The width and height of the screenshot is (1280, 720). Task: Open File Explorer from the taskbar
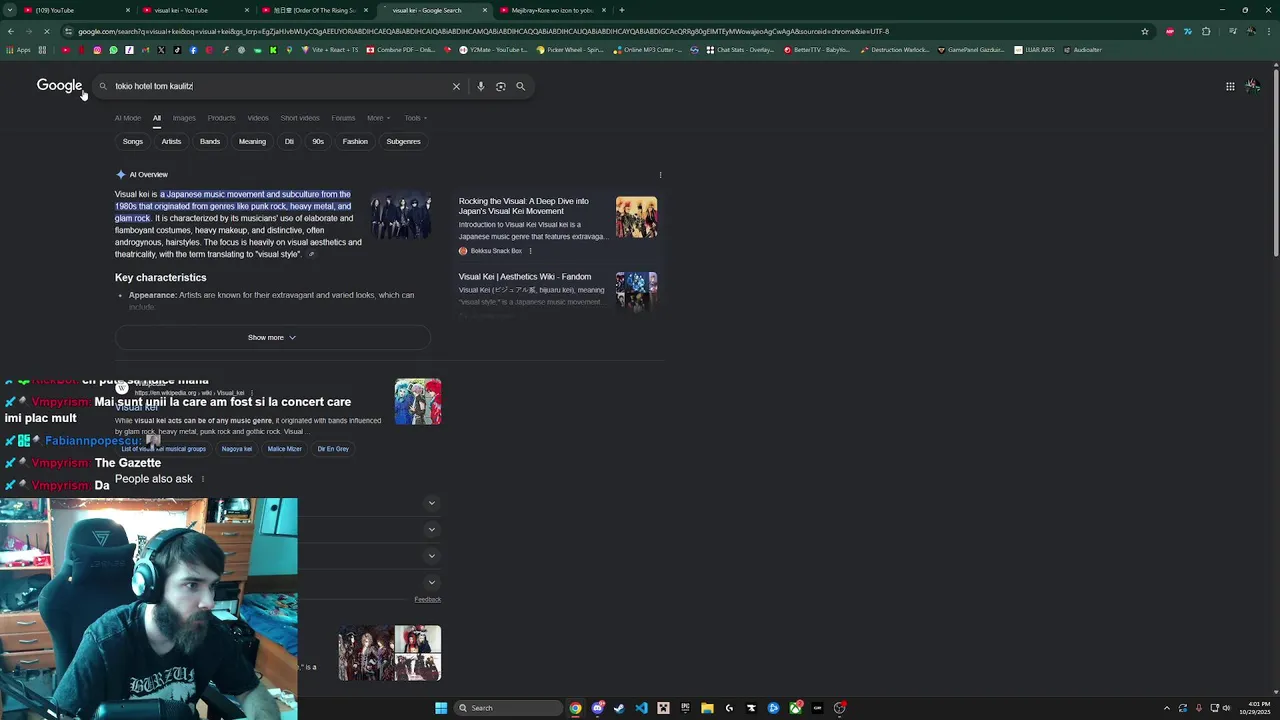(x=707, y=708)
